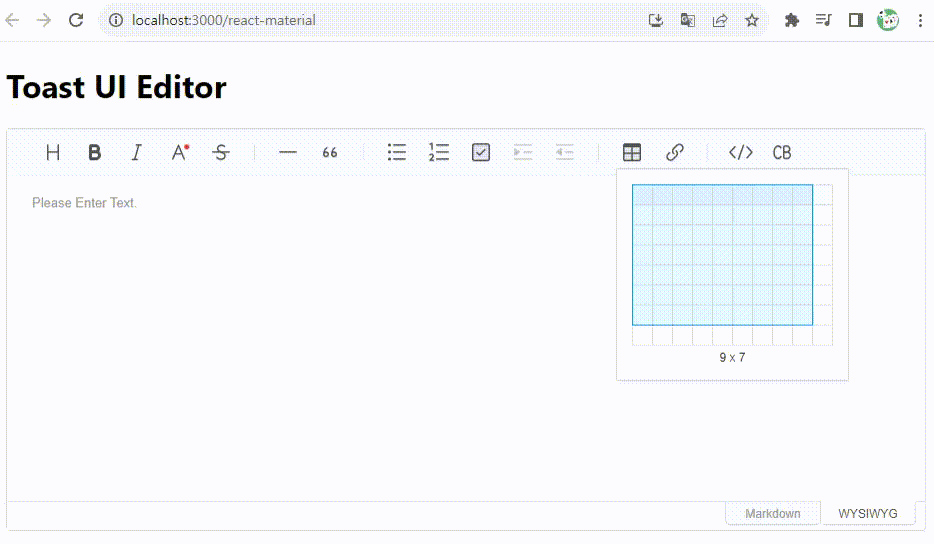This screenshot has width=934, height=544.
Task: Insert inline code with the </> icon
Action: click(x=740, y=153)
